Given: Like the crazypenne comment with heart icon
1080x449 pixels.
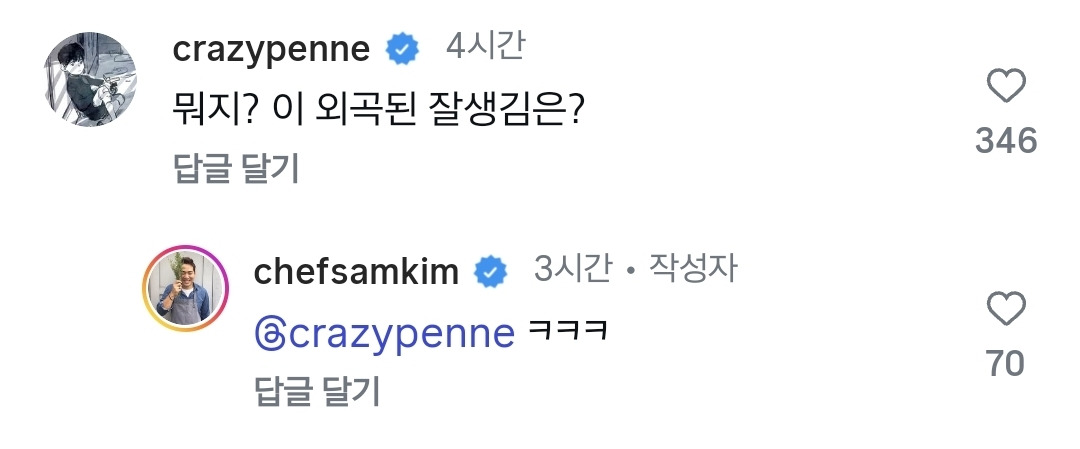Looking at the screenshot, I should click(x=1006, y=89).
